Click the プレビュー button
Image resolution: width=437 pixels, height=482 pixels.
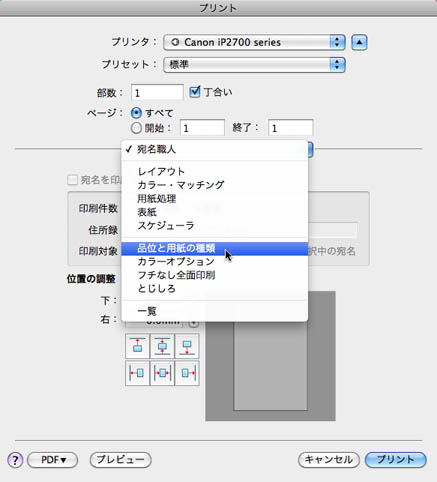pos(121,460)
